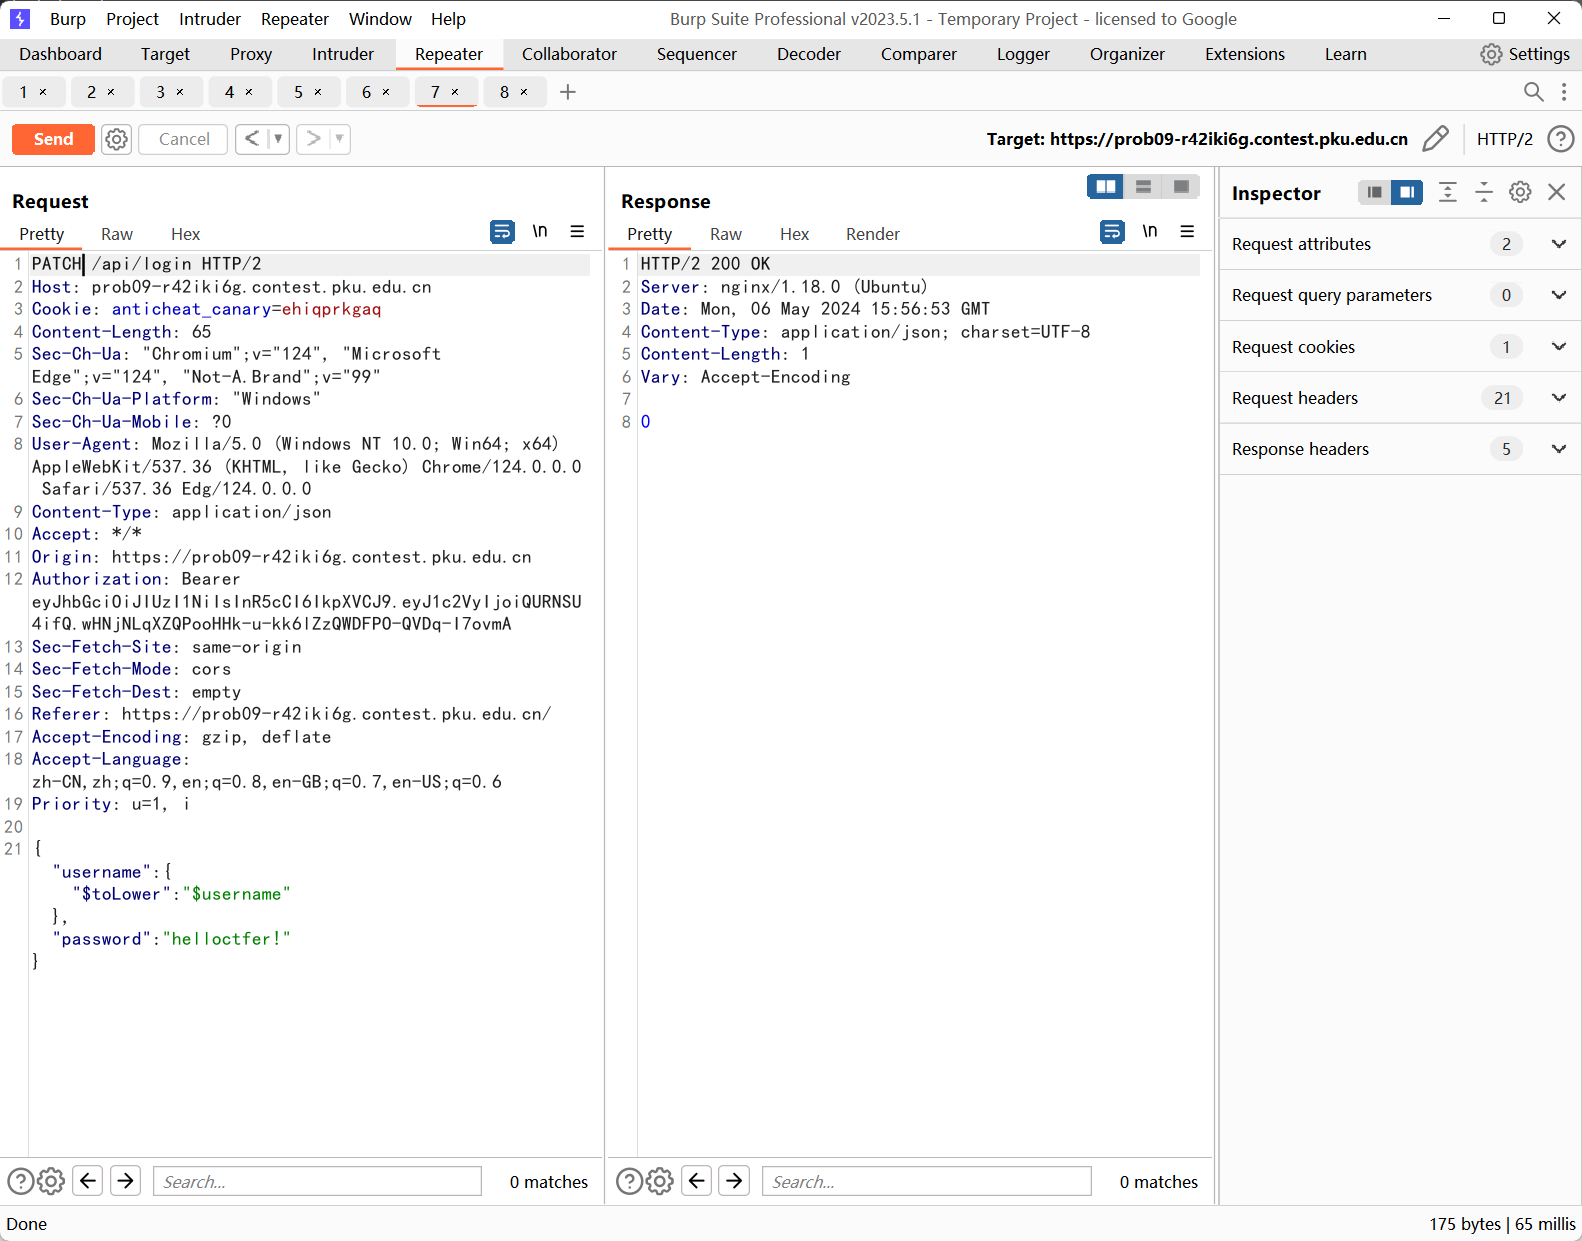Select top-bottom layout view

point(1143,187)
